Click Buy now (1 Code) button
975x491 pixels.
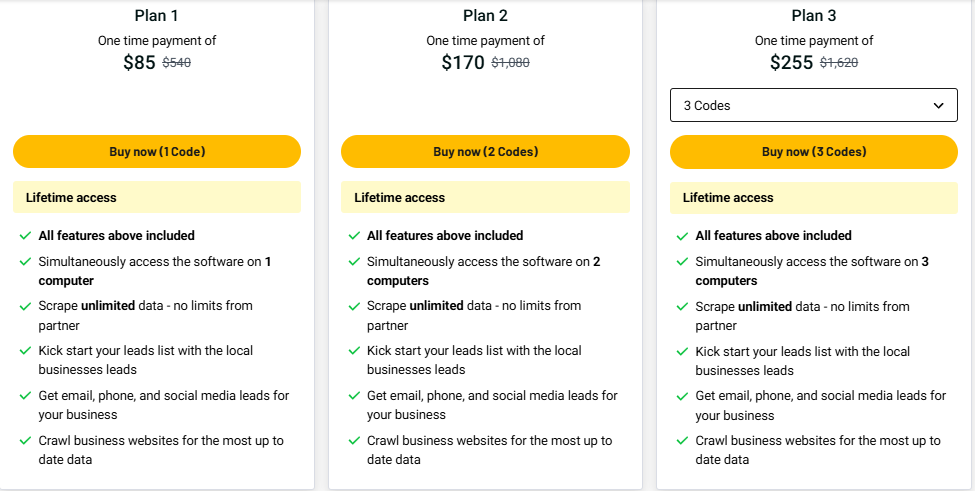point(157,152)
